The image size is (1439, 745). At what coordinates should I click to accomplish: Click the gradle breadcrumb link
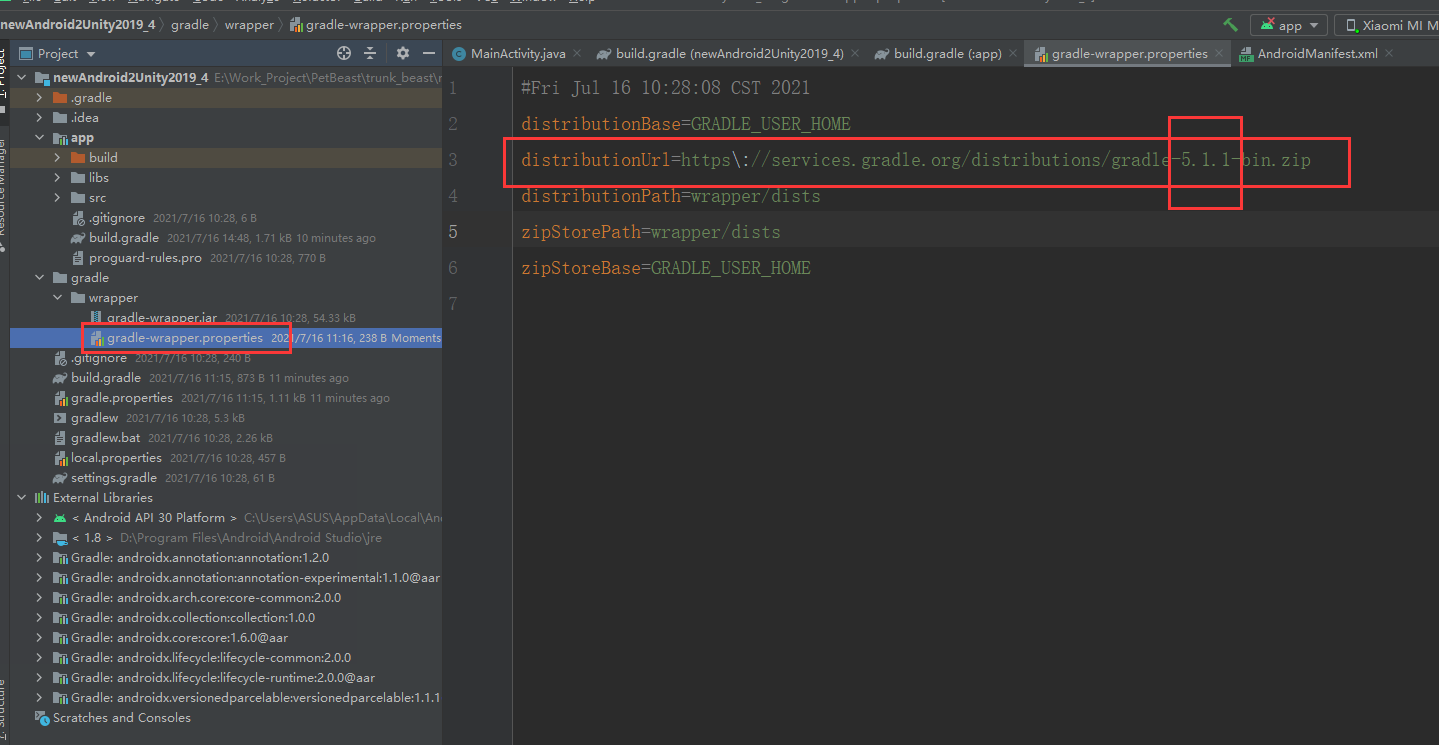(189, 24)
